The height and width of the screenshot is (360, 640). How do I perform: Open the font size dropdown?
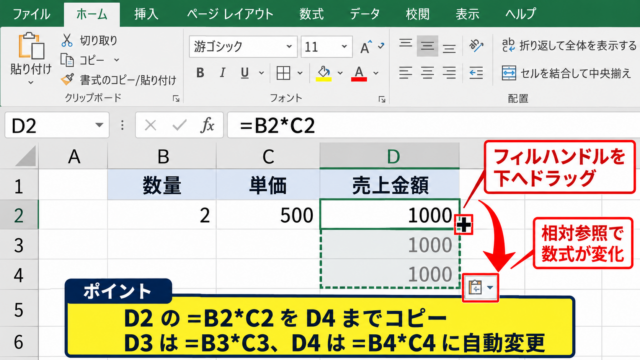tap(344, 47)
